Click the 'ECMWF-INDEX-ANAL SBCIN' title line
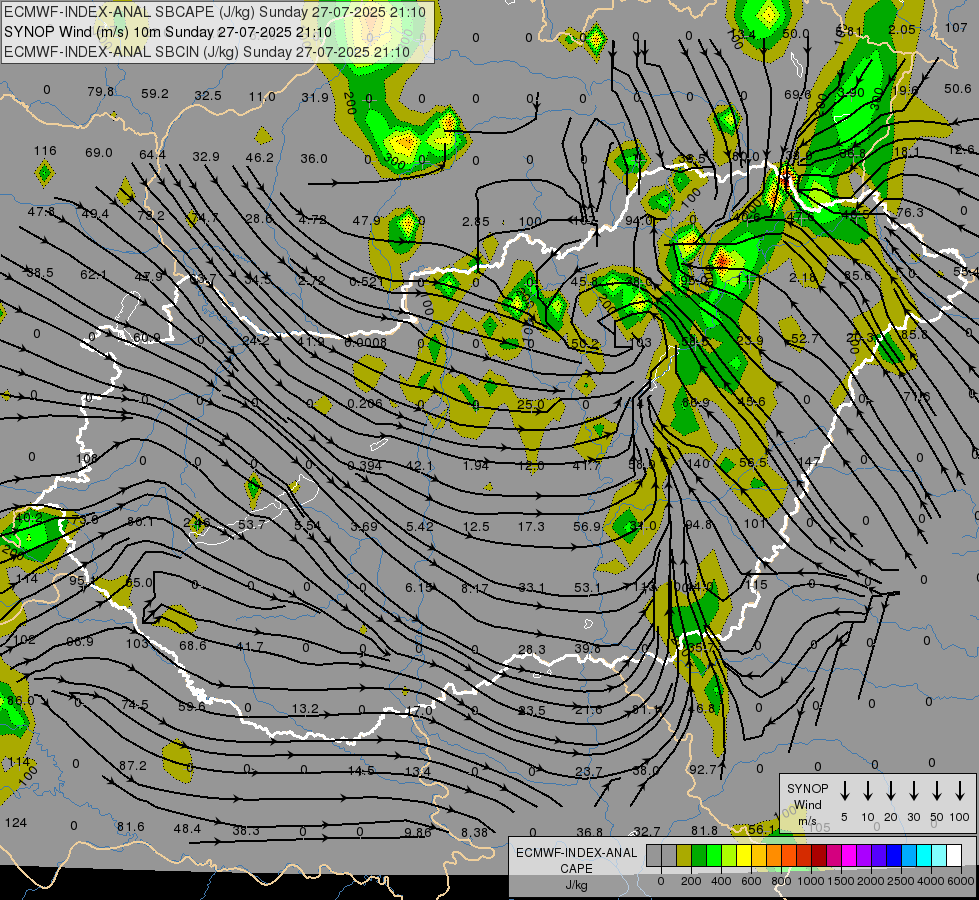This screenshot has height=900, width=979. pos(207,52)
